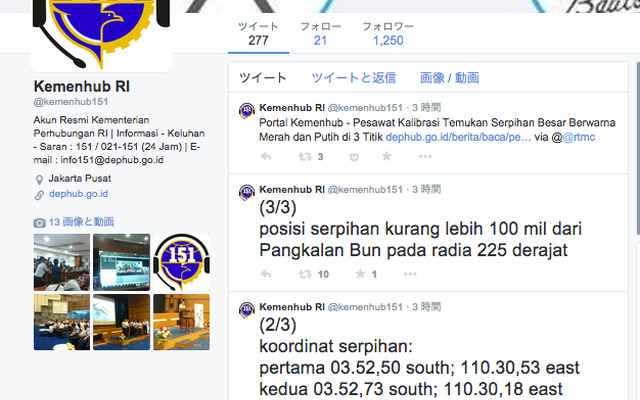Open the フォロワー 1,250 followers tab
Screen dimensions: 640x400
coord(388,33)
